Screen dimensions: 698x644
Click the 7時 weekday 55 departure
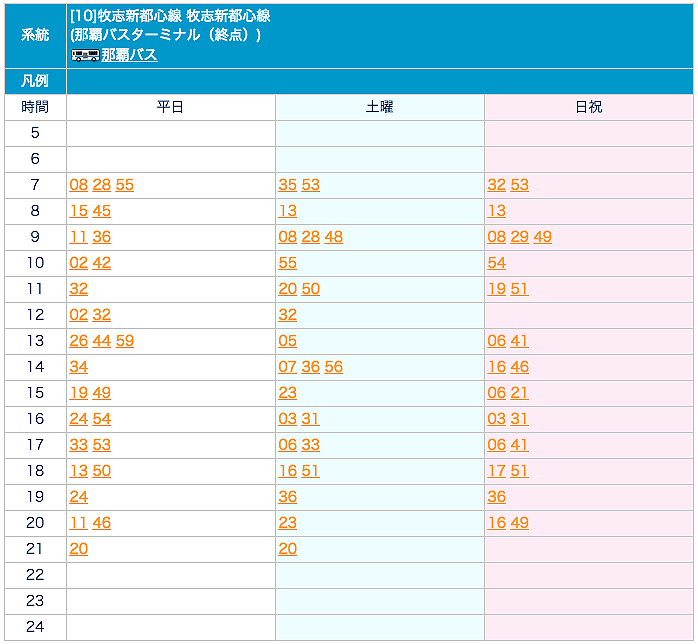click(124, 185)
